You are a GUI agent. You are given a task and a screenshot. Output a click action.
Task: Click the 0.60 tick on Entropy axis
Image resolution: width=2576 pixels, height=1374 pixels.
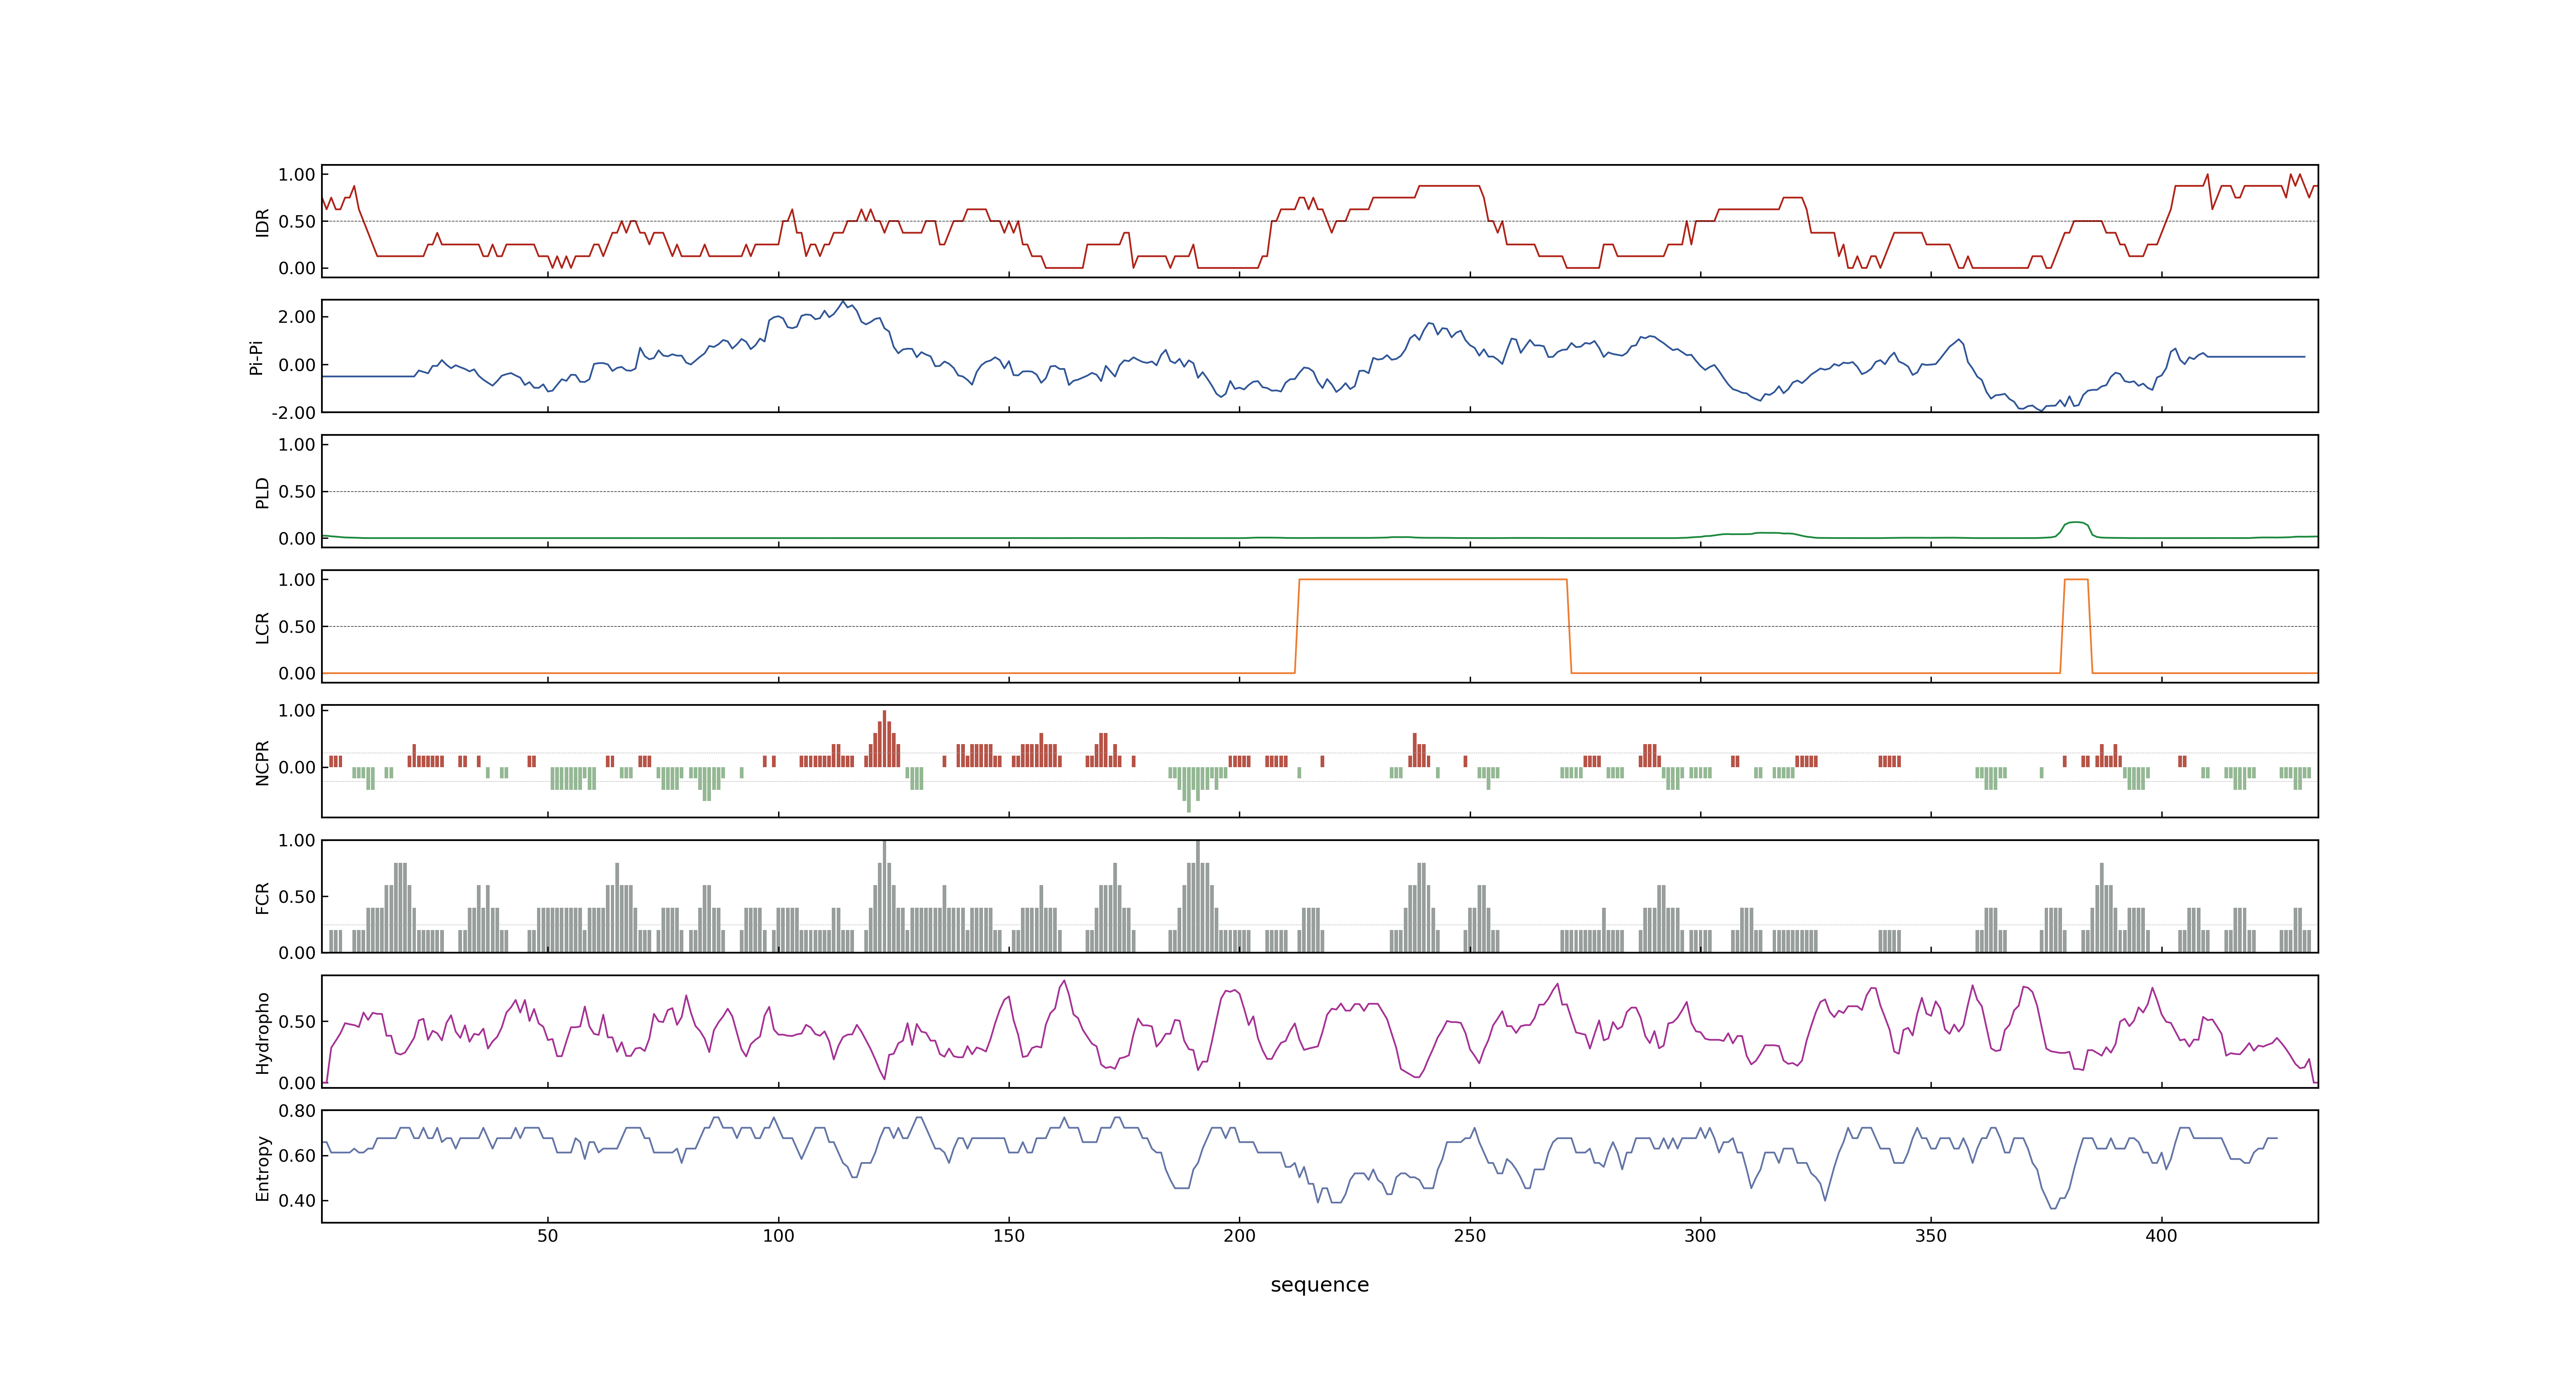click(x=297, y=1156)
